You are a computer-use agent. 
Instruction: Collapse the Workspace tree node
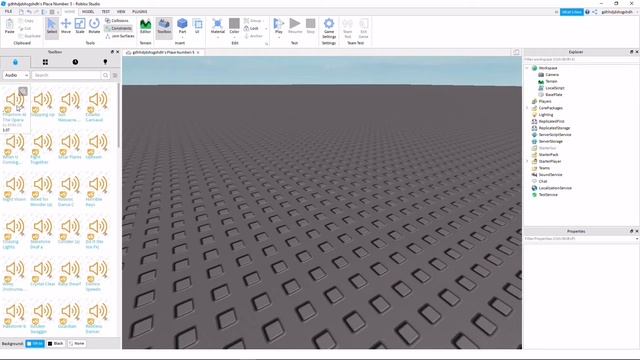(x=527, y=68)
